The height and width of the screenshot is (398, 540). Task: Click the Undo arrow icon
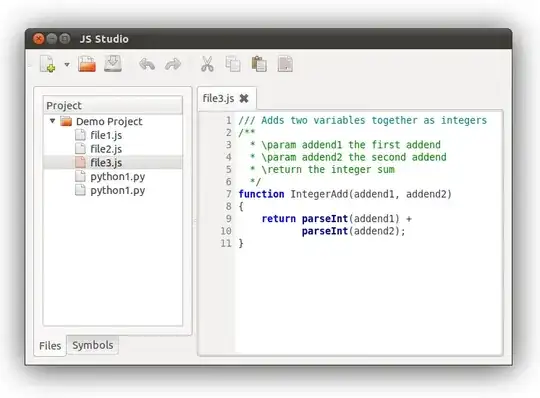[x=147, y=64]
